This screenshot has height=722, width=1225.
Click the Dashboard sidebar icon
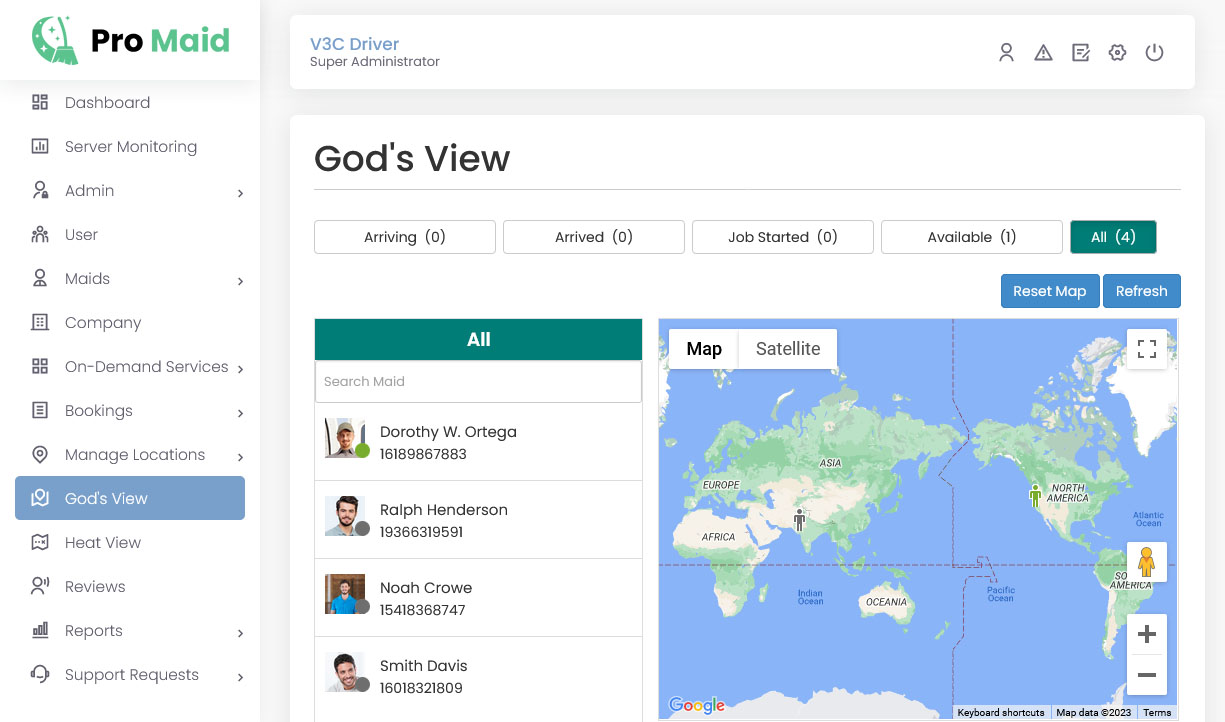(40, 102)
